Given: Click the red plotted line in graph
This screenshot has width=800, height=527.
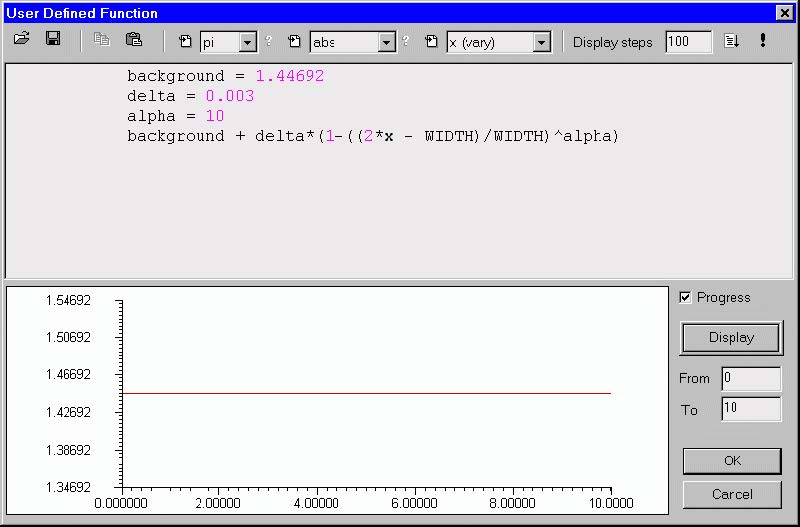Looking at the screenshot, I should [x=366, y=393].
